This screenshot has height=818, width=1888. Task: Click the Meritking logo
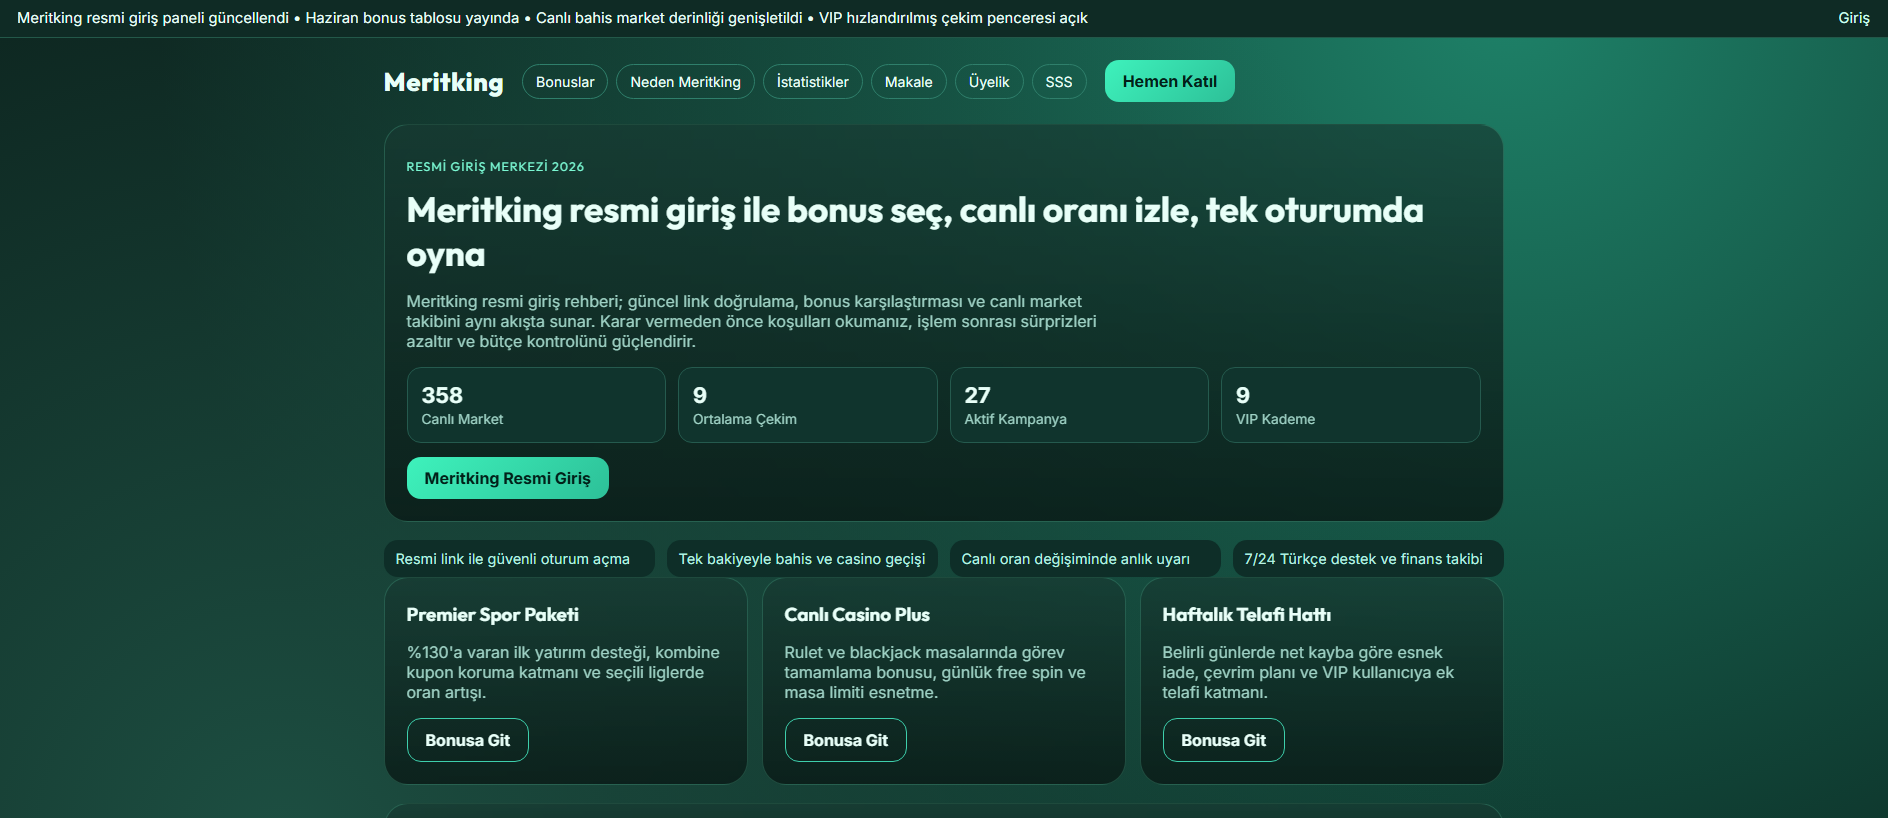[x=443, y=82]
